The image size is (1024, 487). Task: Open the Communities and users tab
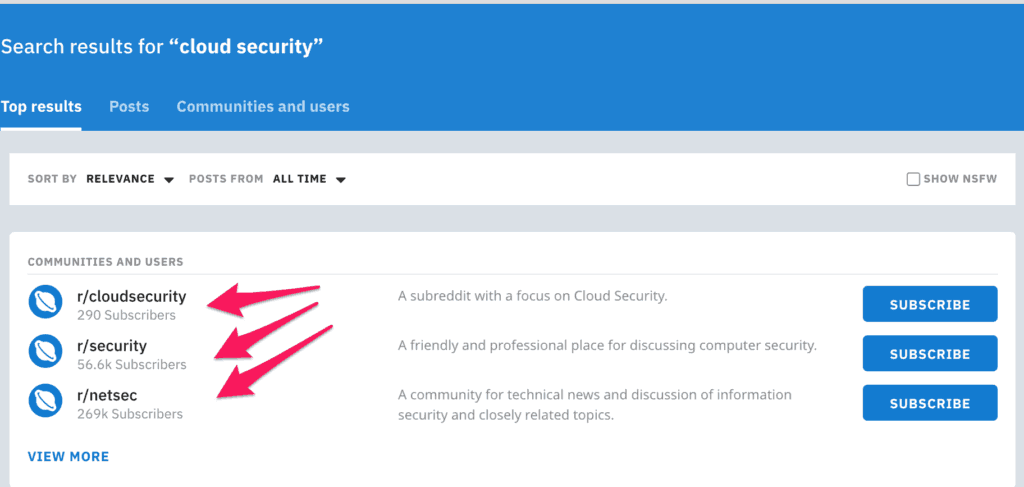[x=263, y=107]
